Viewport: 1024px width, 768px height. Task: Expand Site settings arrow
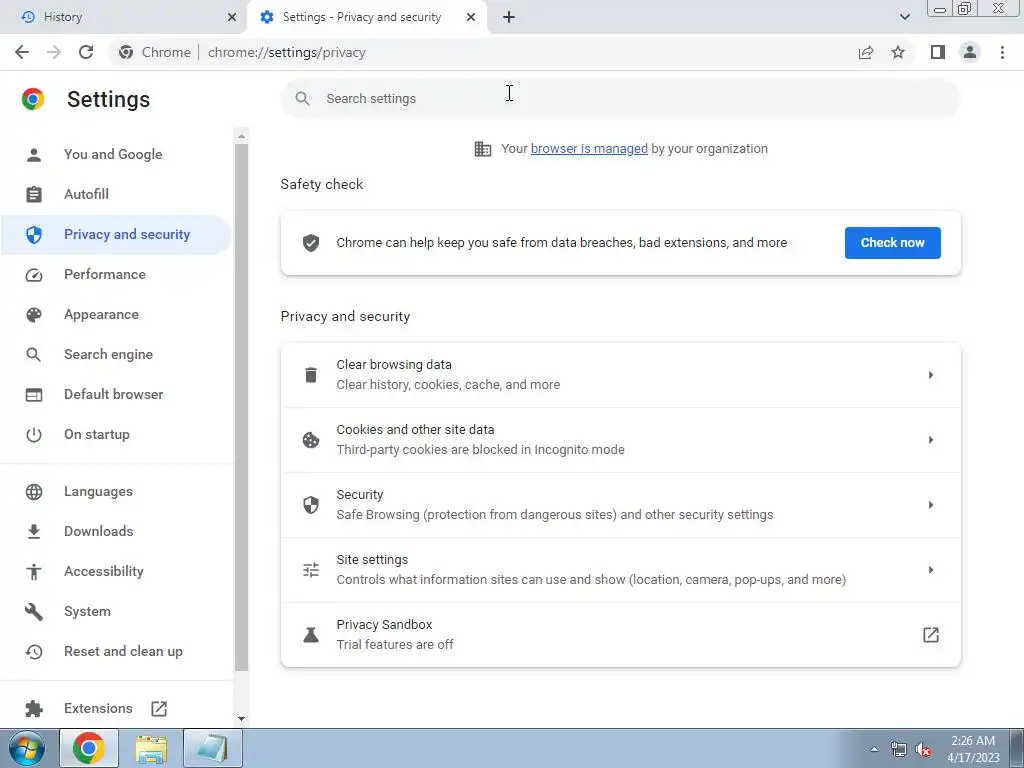coord(931,569)
